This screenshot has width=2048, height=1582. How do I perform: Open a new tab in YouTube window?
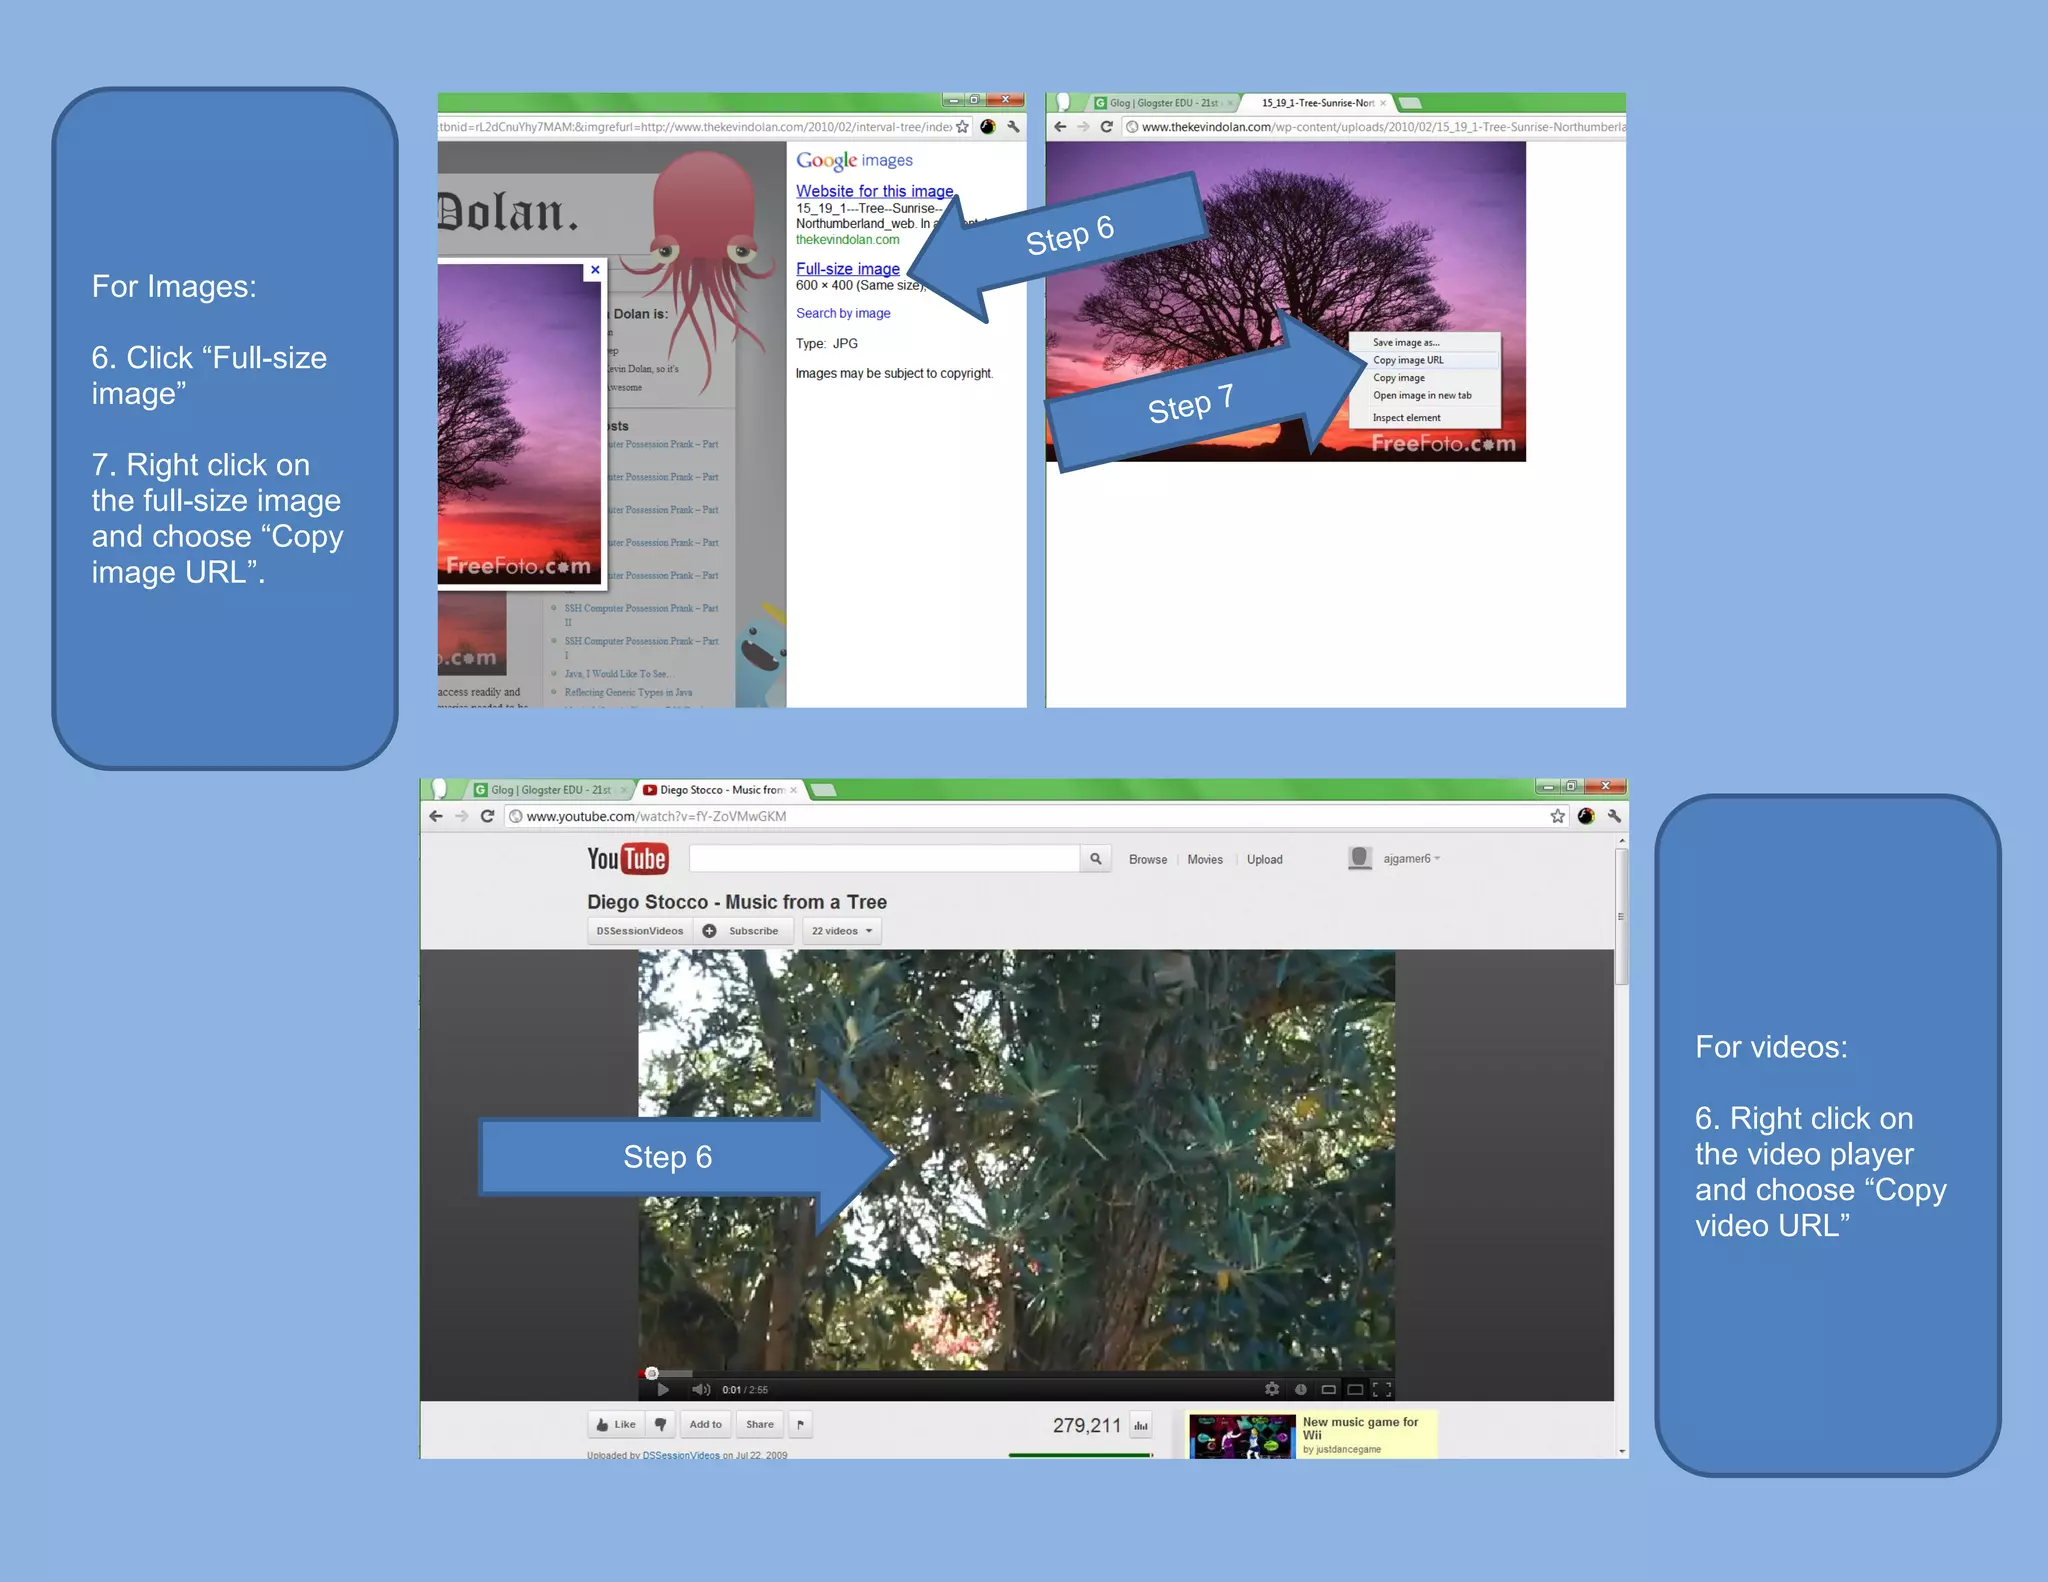[823, 790]
